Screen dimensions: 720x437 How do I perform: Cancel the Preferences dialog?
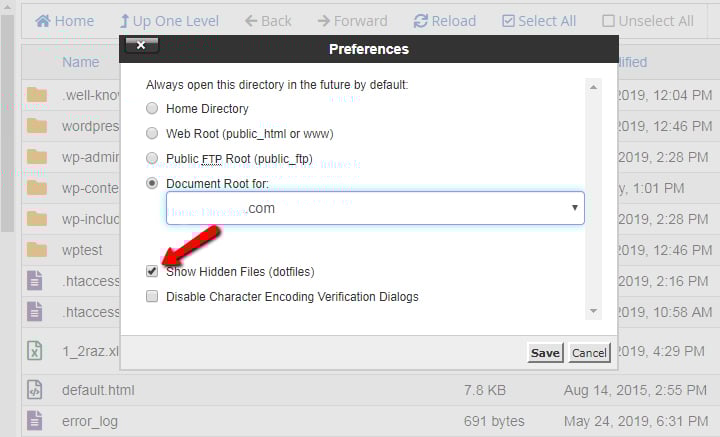[x=589, y=353]
